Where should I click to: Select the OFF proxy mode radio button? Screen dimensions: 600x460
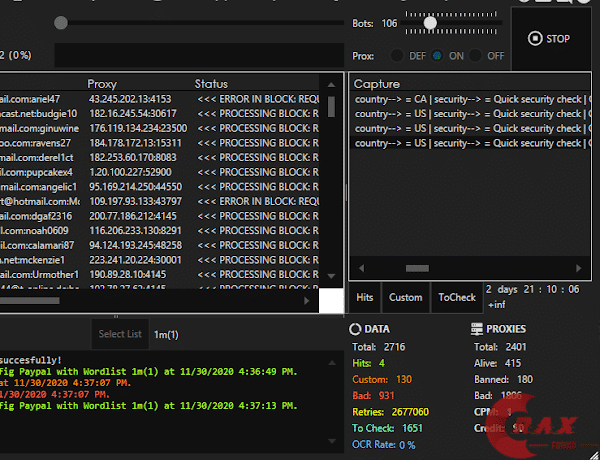pyautogui.click(x=477, y=56)
